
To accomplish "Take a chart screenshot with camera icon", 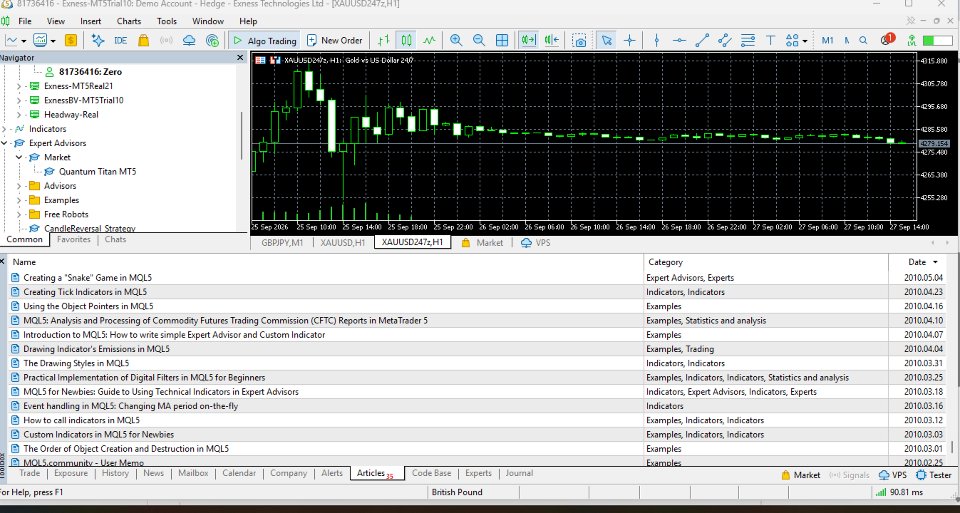I will point(579,40).
